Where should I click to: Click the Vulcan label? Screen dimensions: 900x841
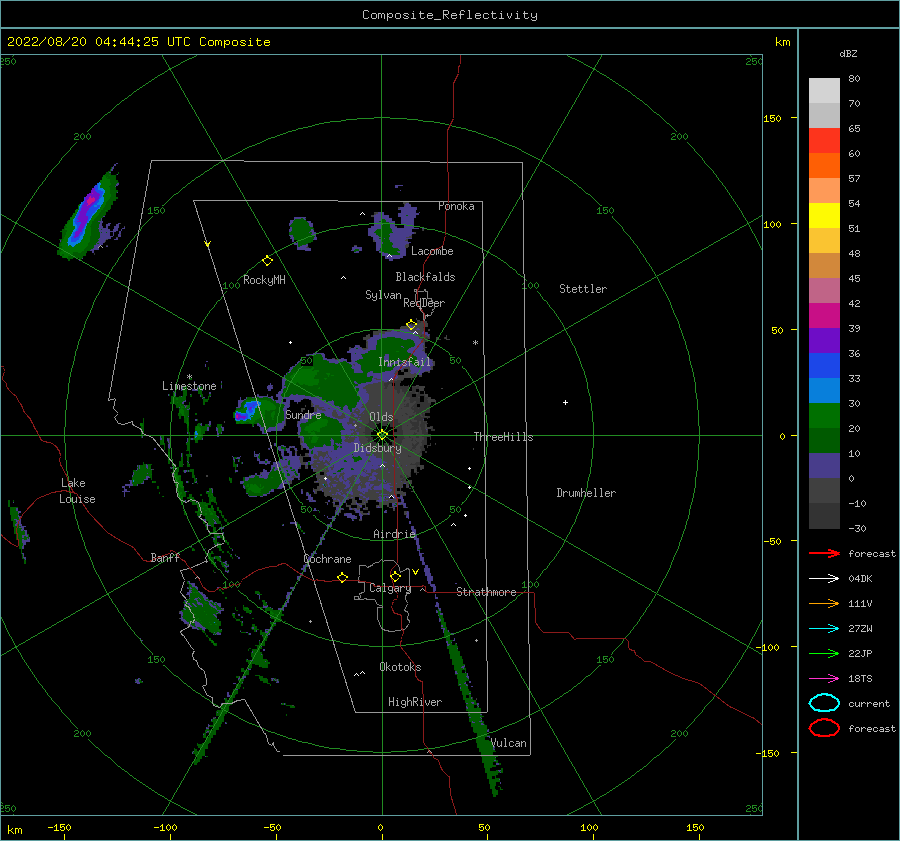tap(509, 743)
